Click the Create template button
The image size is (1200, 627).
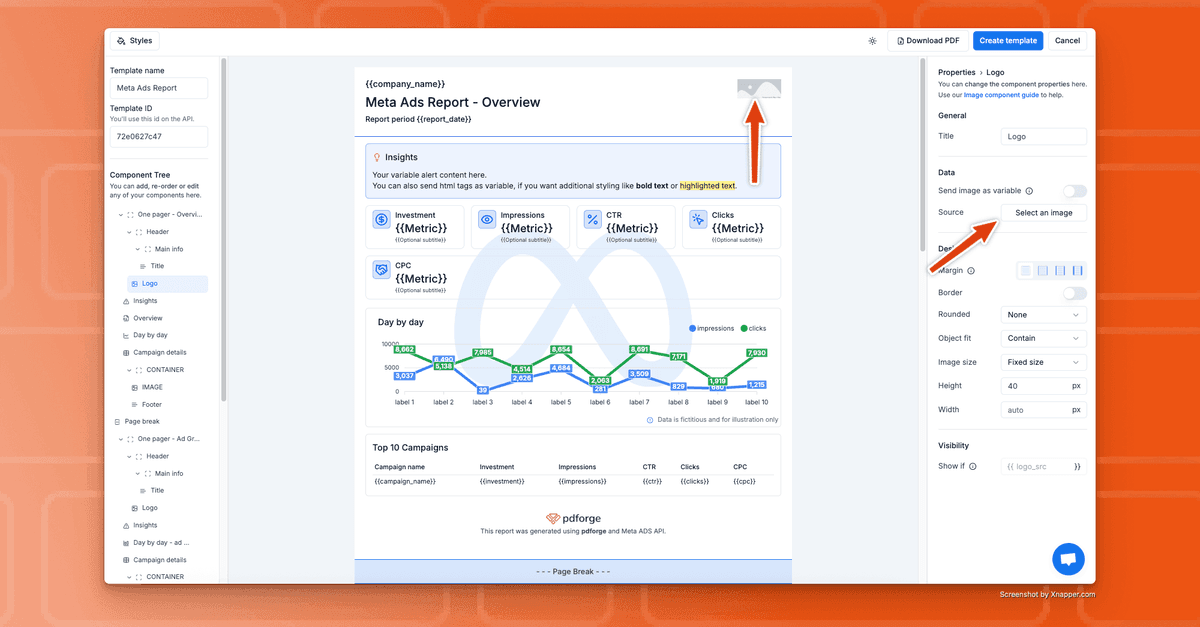(x=1007, y=40)
